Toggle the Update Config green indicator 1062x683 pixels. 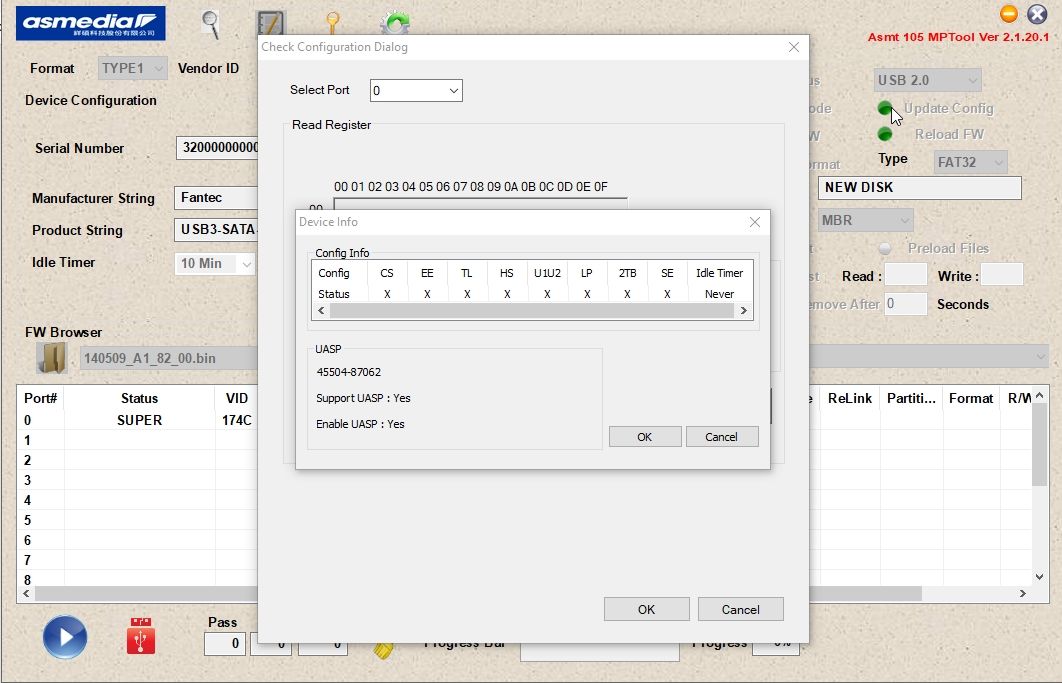click(885, 108)
